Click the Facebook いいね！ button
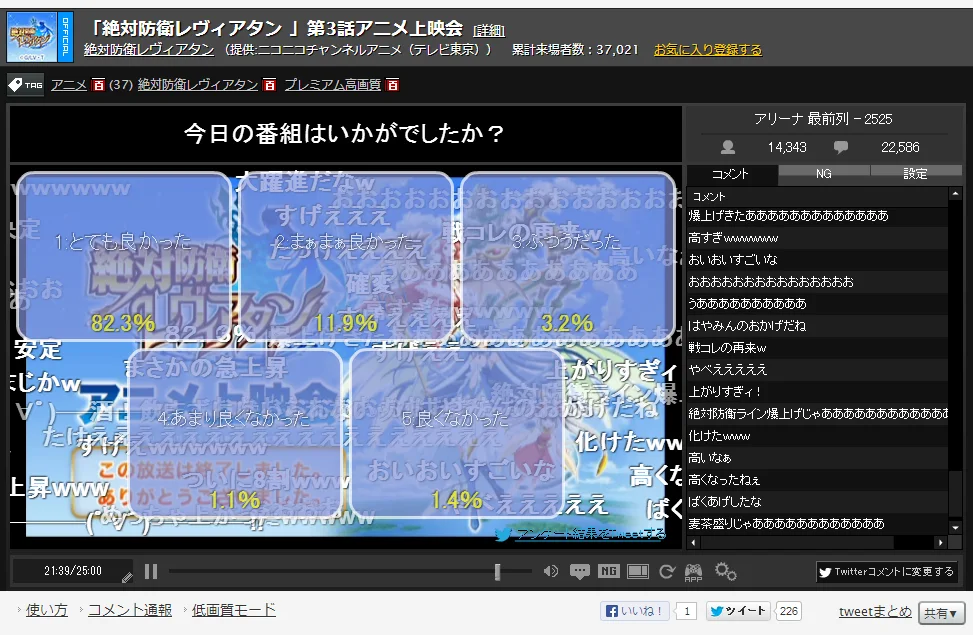Image resolution: width=973 pixels, height=635 pixels. click(635, 611)
